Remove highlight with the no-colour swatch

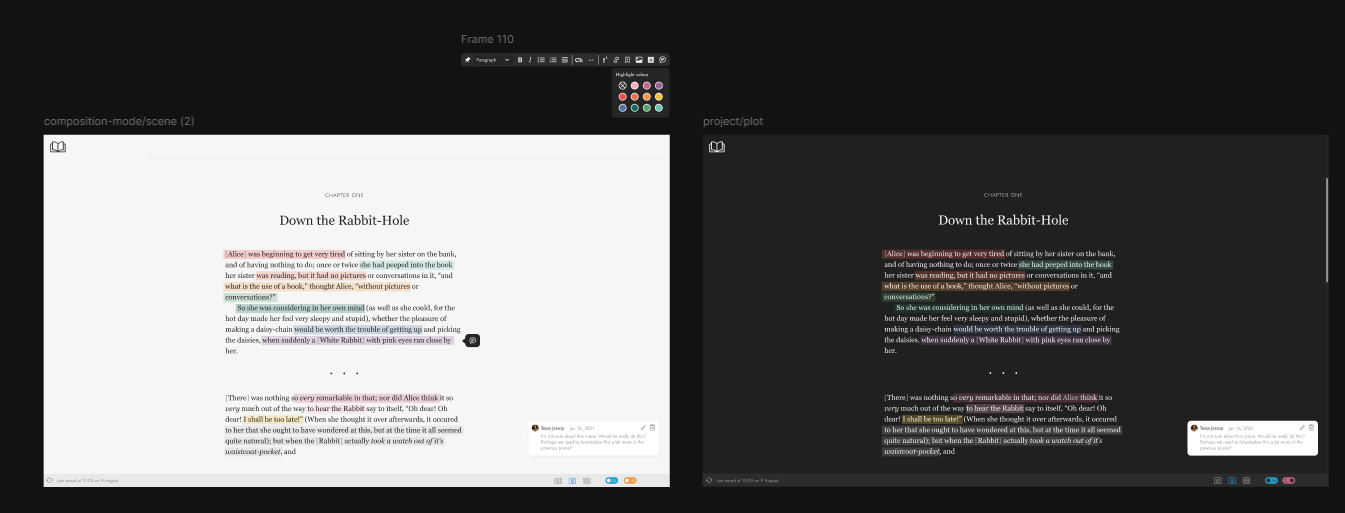[x=622, y=85]
